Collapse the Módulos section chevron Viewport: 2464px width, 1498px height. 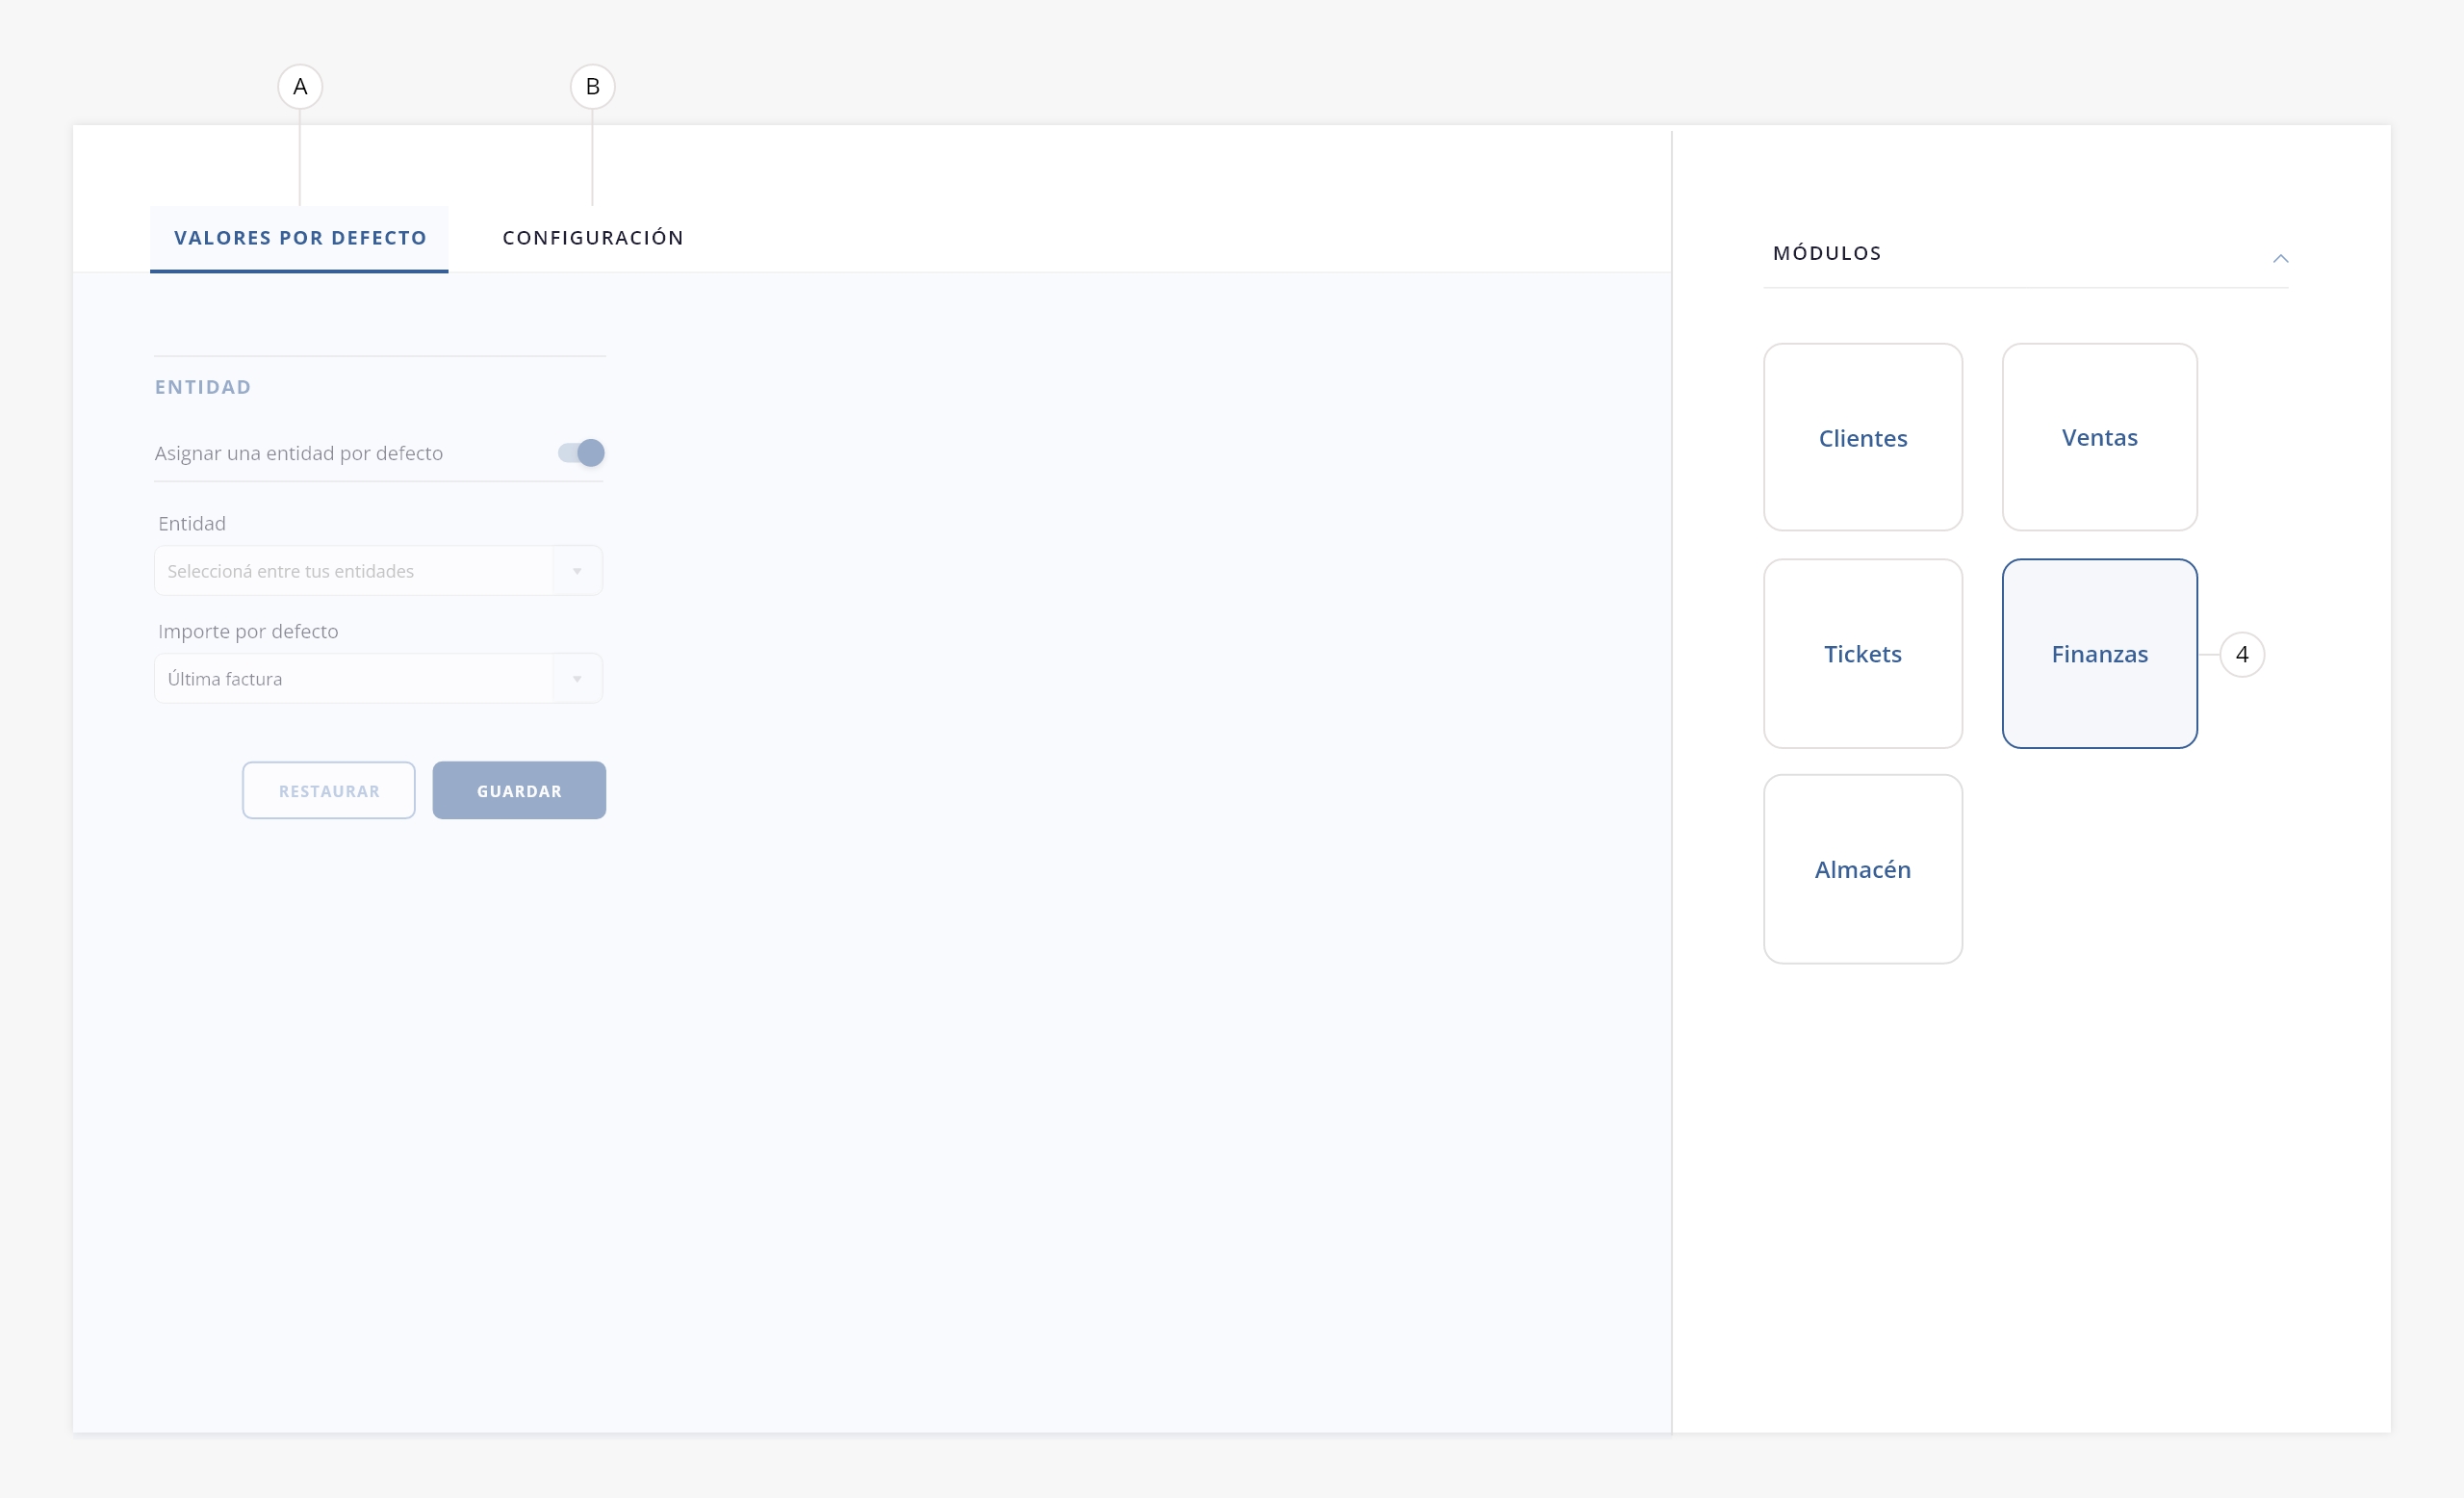(x=2280, y=258)
